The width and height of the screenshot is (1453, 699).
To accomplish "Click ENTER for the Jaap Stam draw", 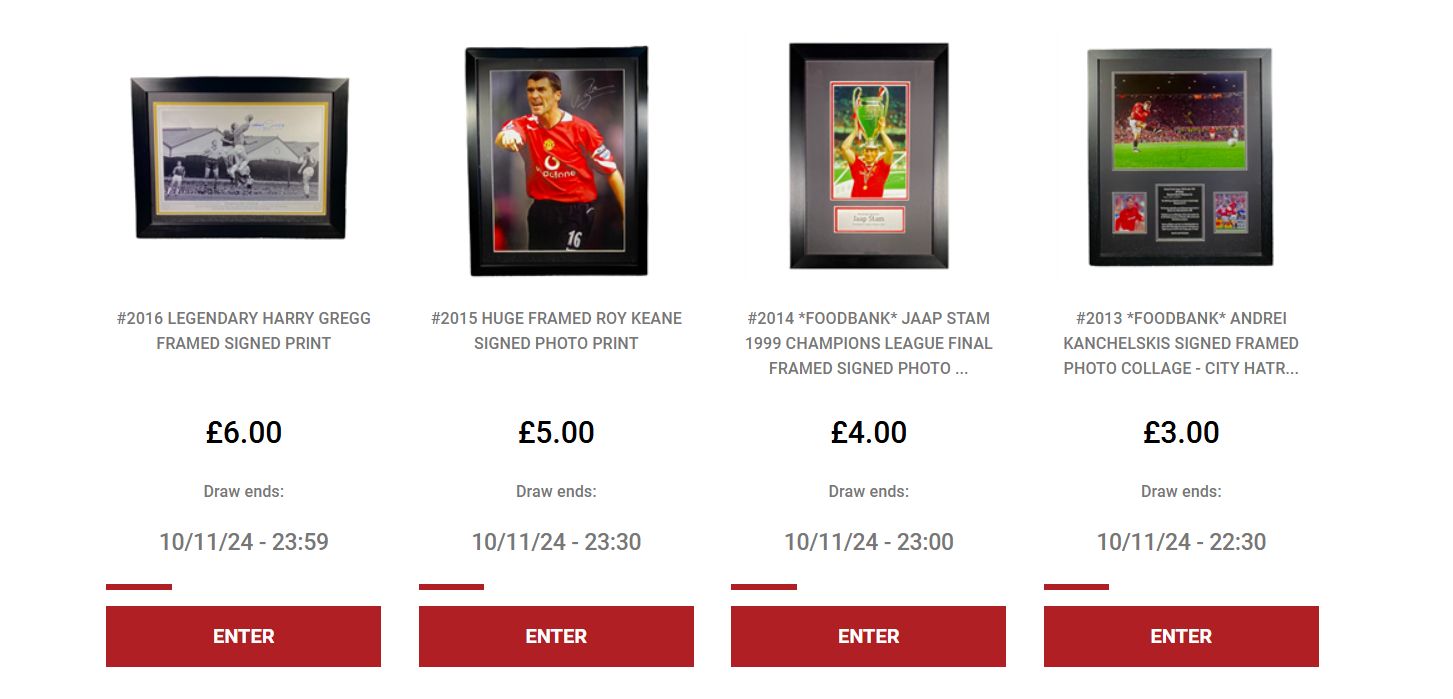I will (868, 636).
